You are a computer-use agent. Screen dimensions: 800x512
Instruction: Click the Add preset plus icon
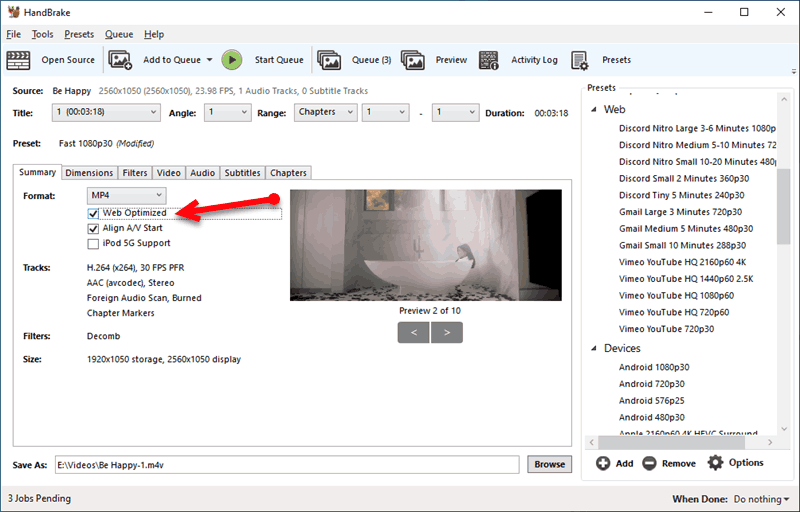[x=603, y=463]
